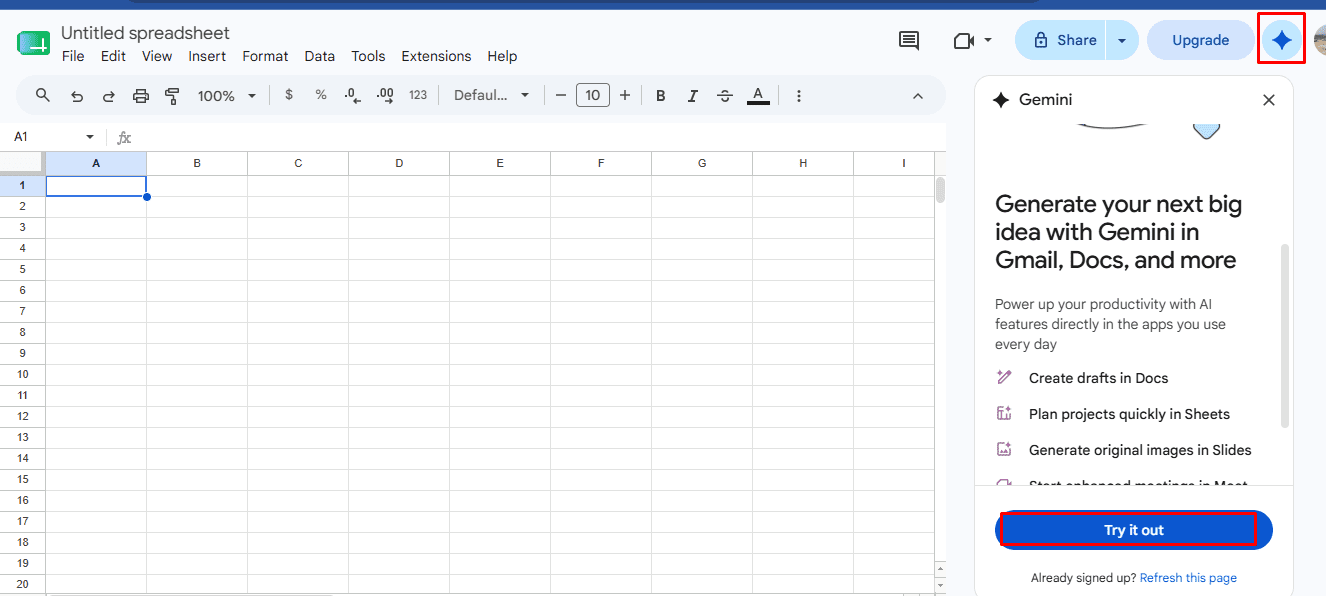Image resolution: width=1326 pixels, height=596 pixels.
Task: Click the Google Sheets home icon
Action: pos(33,43)
